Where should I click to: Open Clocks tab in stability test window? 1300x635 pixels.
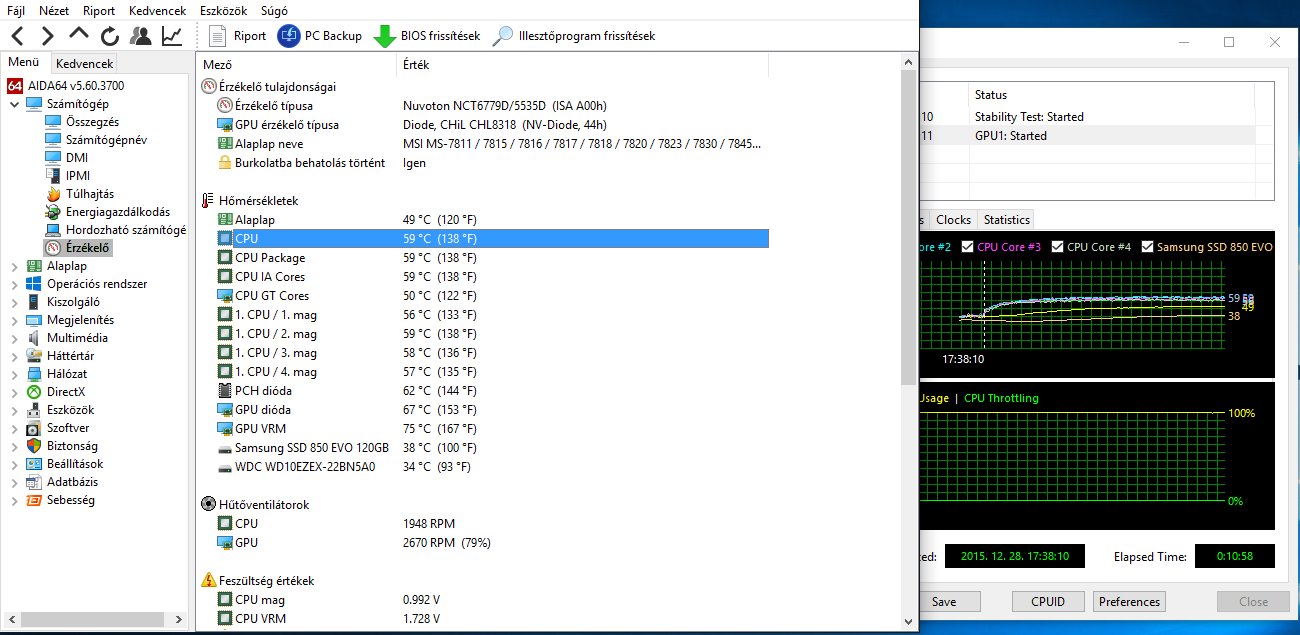coord(953,220)
